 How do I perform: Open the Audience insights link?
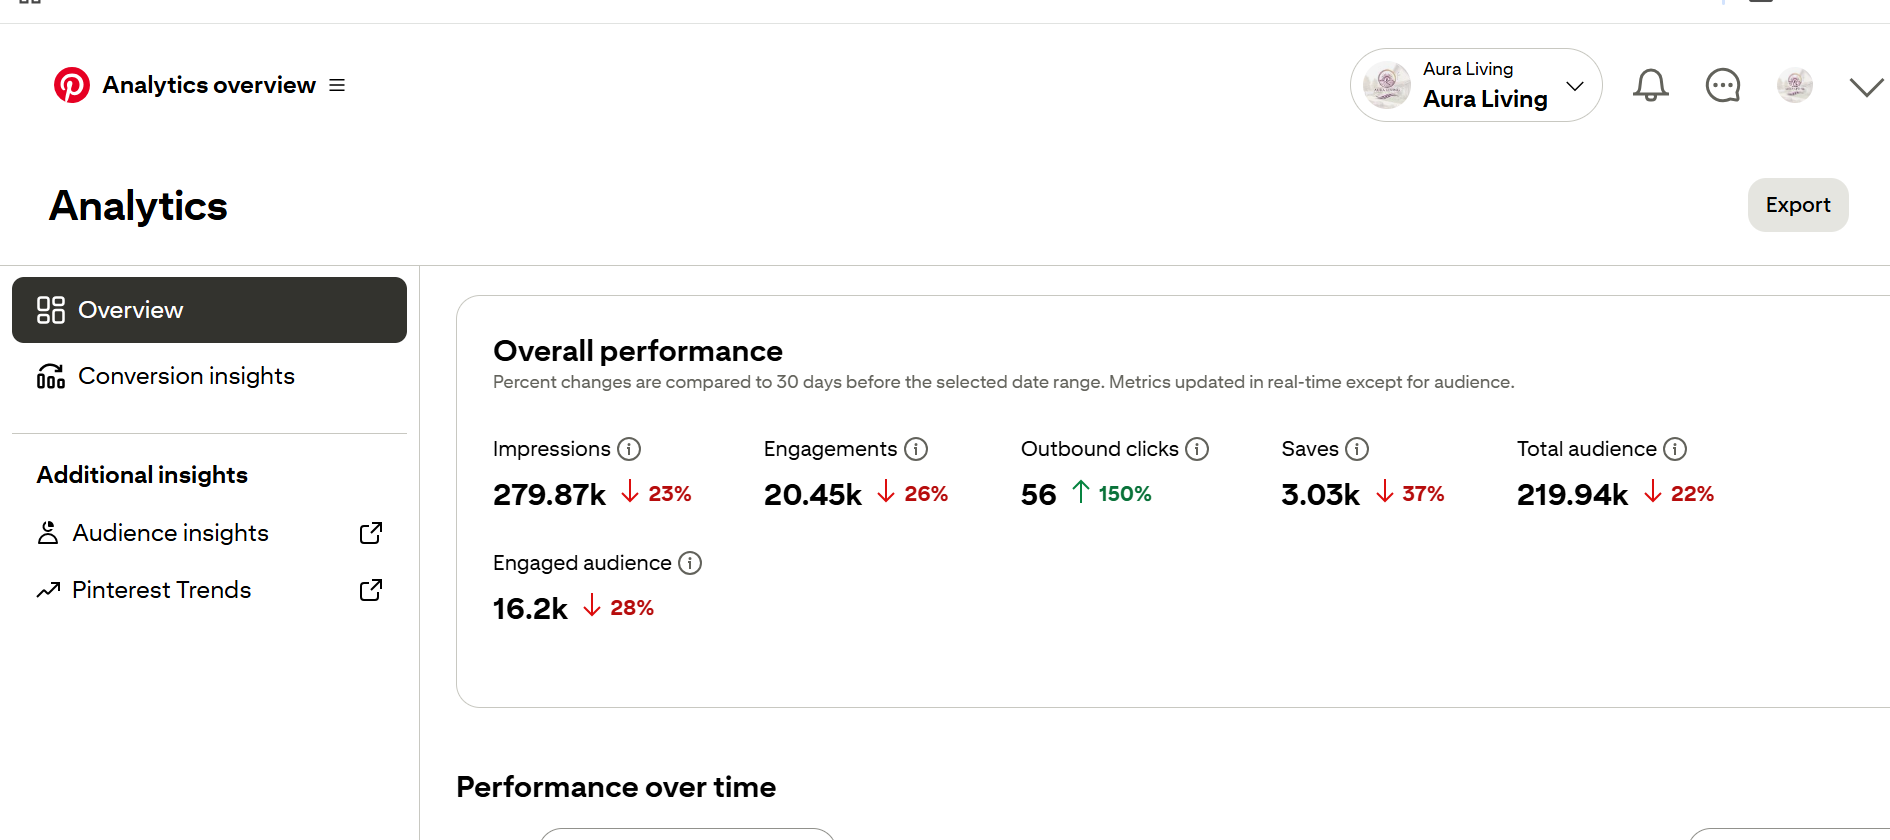(170, 533)
